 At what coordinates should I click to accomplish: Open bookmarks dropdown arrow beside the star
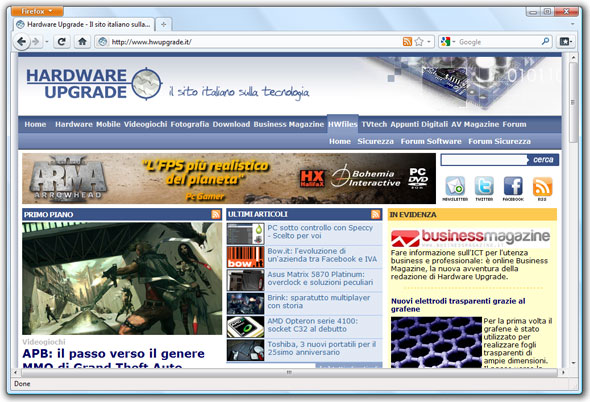429,41
